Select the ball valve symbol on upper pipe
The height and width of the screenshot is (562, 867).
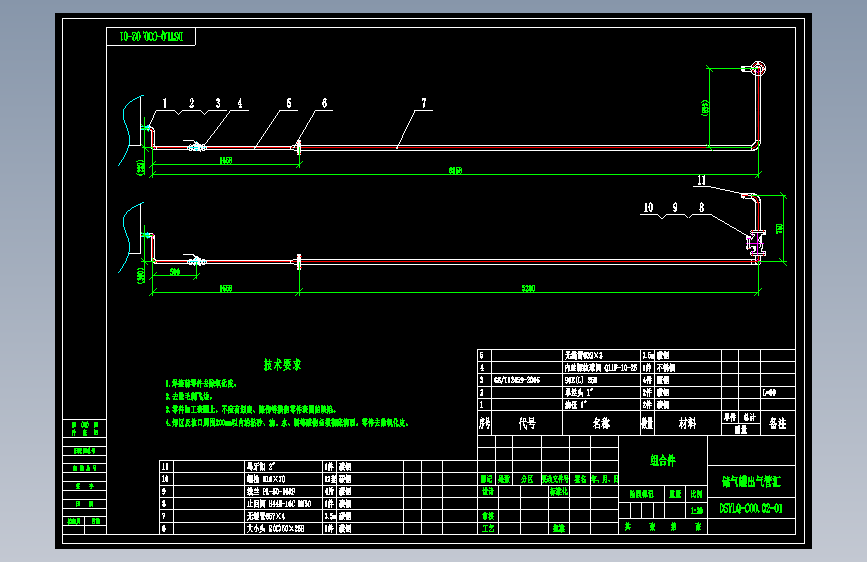[196, 147]
